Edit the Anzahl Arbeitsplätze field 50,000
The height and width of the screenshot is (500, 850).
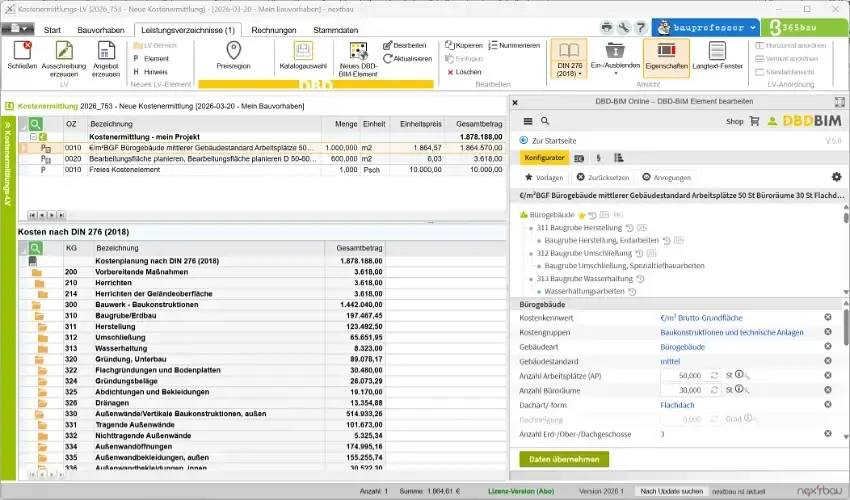pos(685,376)
